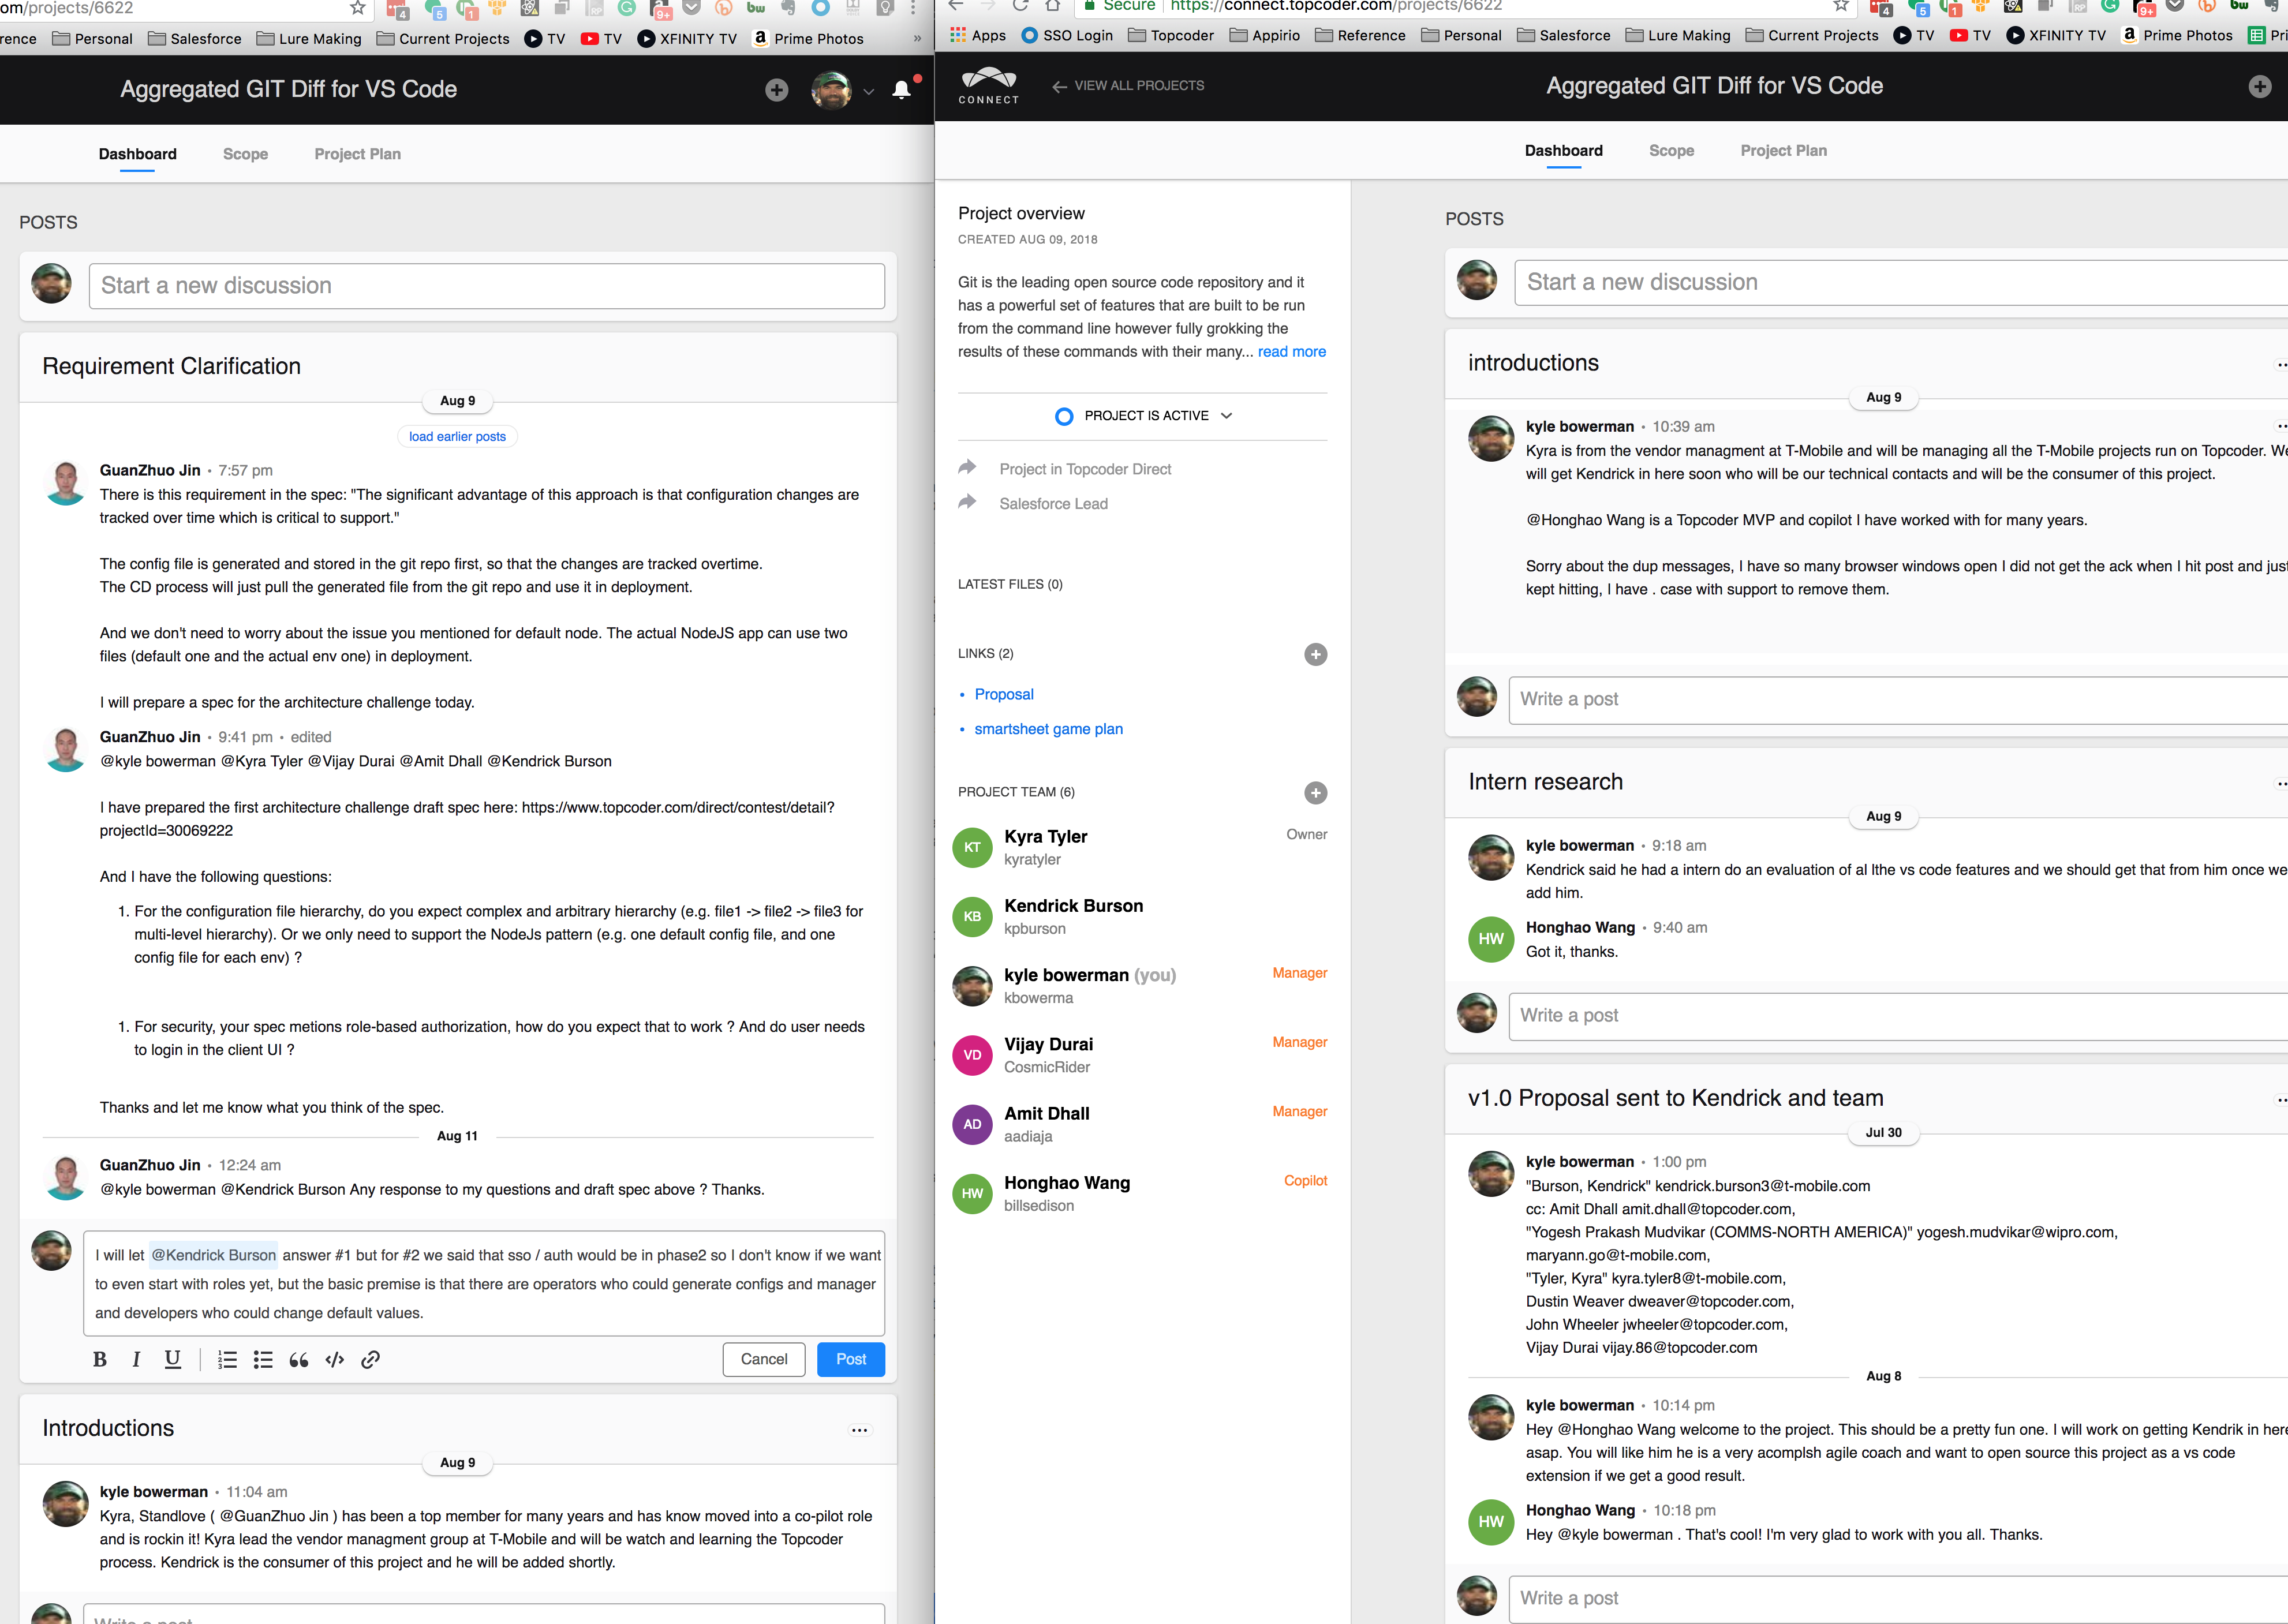Open Current Projects bookmark folder, left browser
The image size is (2288, 1624).
(x=443, y=39)
